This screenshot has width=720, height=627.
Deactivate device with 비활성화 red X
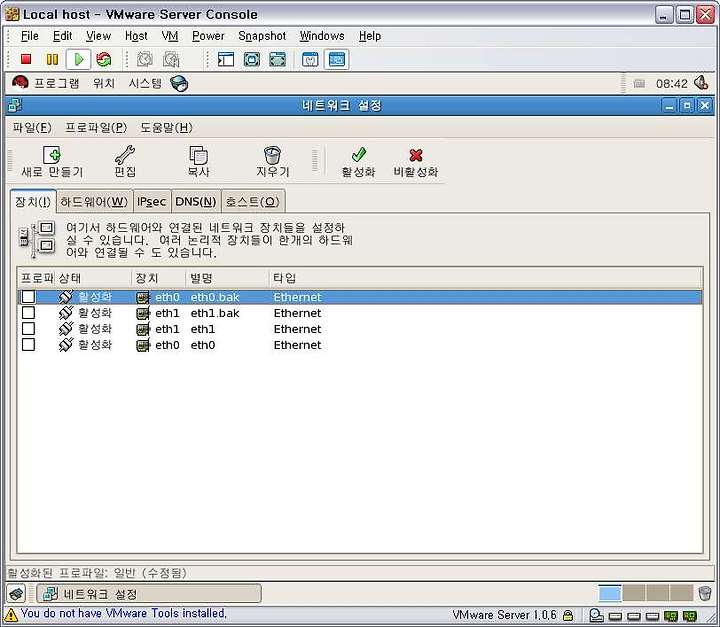click(416, 162)
